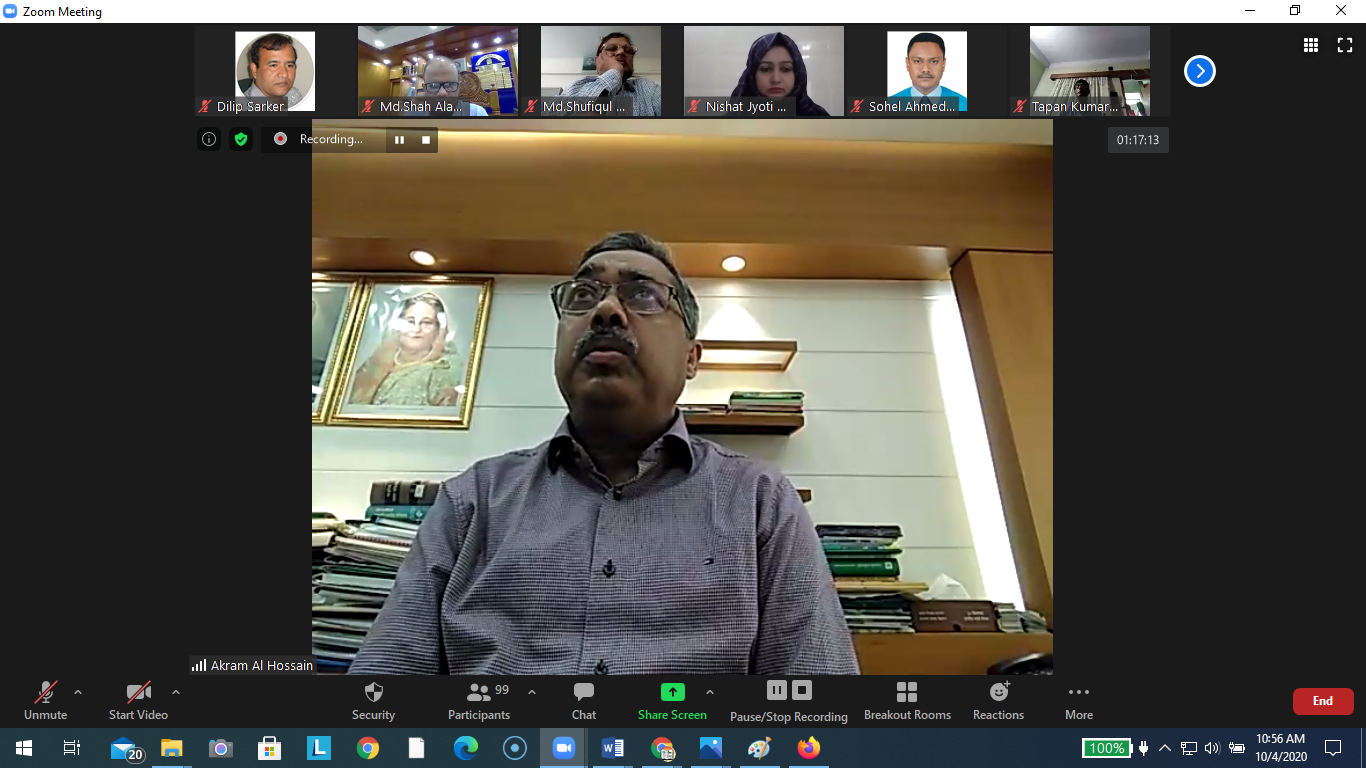This screenshot has width=1366, height=768.
Task: Click the green encryption shield icon
Action: click(240, 139)
